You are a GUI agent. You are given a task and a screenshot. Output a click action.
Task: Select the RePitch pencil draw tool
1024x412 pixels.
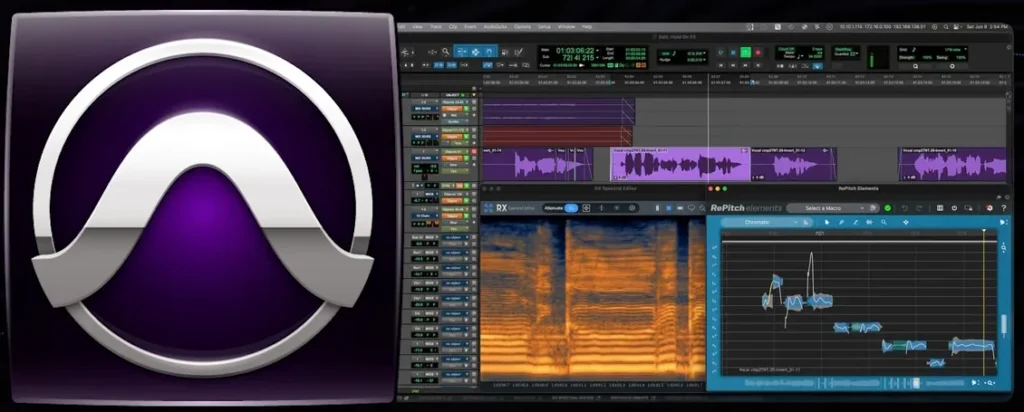point(841,222)
